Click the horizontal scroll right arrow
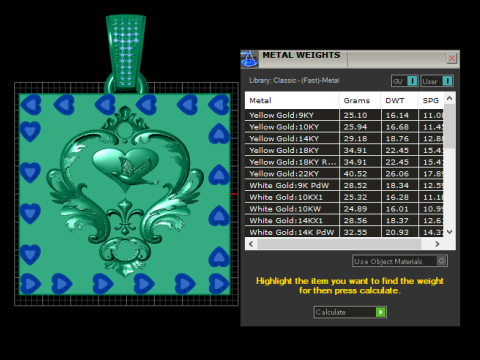The width and height of the screenshot is (480, 360). [437, 244]
